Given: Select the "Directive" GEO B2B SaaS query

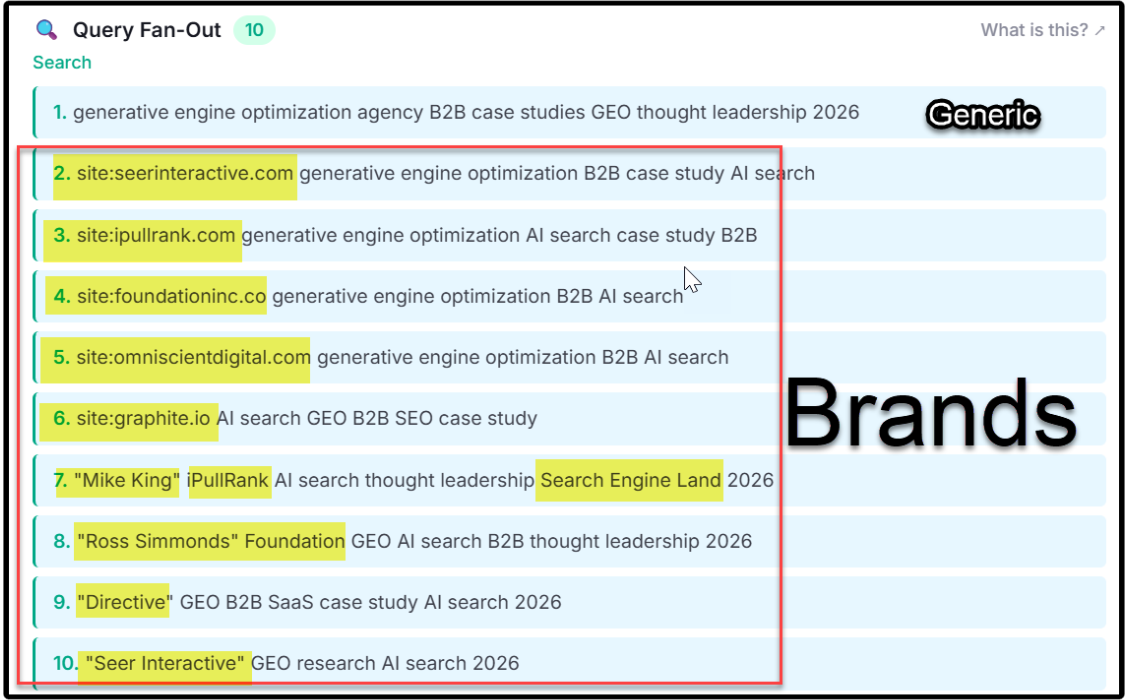Looking at the screenshot, I should (x=569, y=602).
